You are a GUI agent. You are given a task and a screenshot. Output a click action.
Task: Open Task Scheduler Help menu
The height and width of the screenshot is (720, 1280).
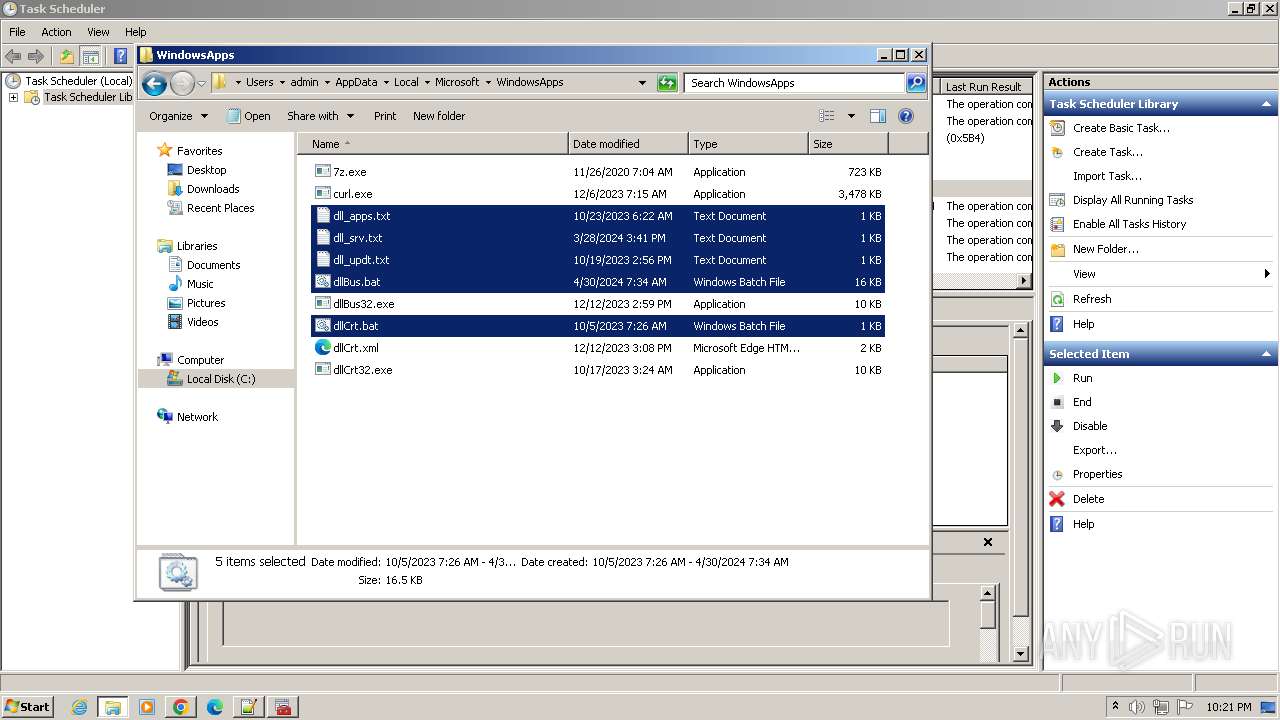(x=136, y=32)
